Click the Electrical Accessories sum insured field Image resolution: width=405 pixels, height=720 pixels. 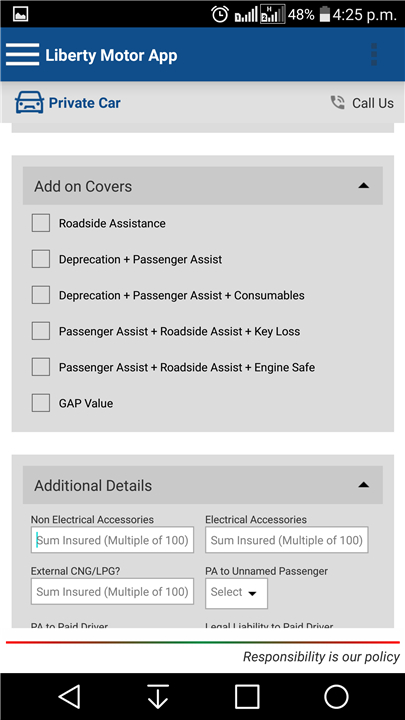287,540
